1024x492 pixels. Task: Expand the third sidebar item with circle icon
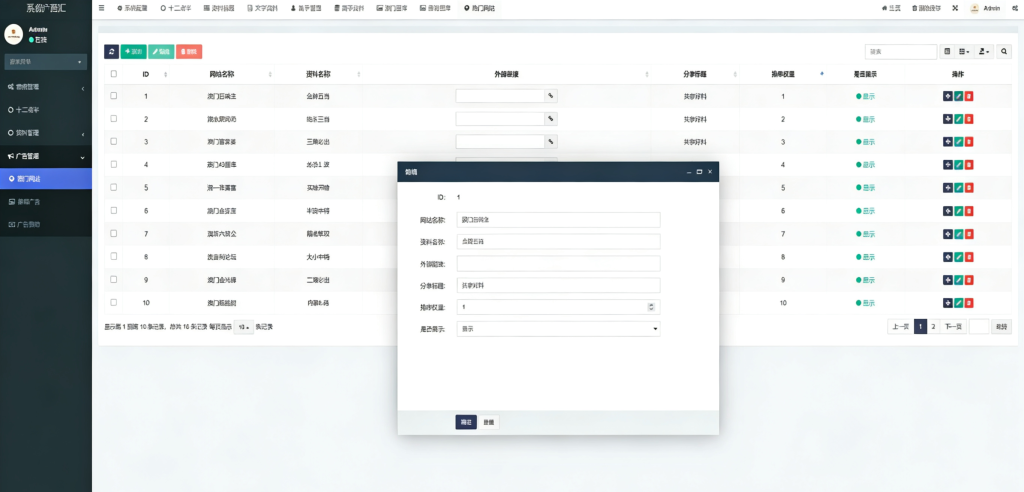pyautogui.click(x=46, y=133)
